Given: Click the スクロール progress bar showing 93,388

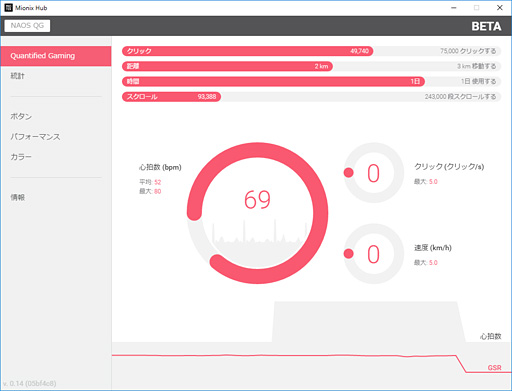Looking at the screenshot, I should pyautogui.click(x=171, y=97).
